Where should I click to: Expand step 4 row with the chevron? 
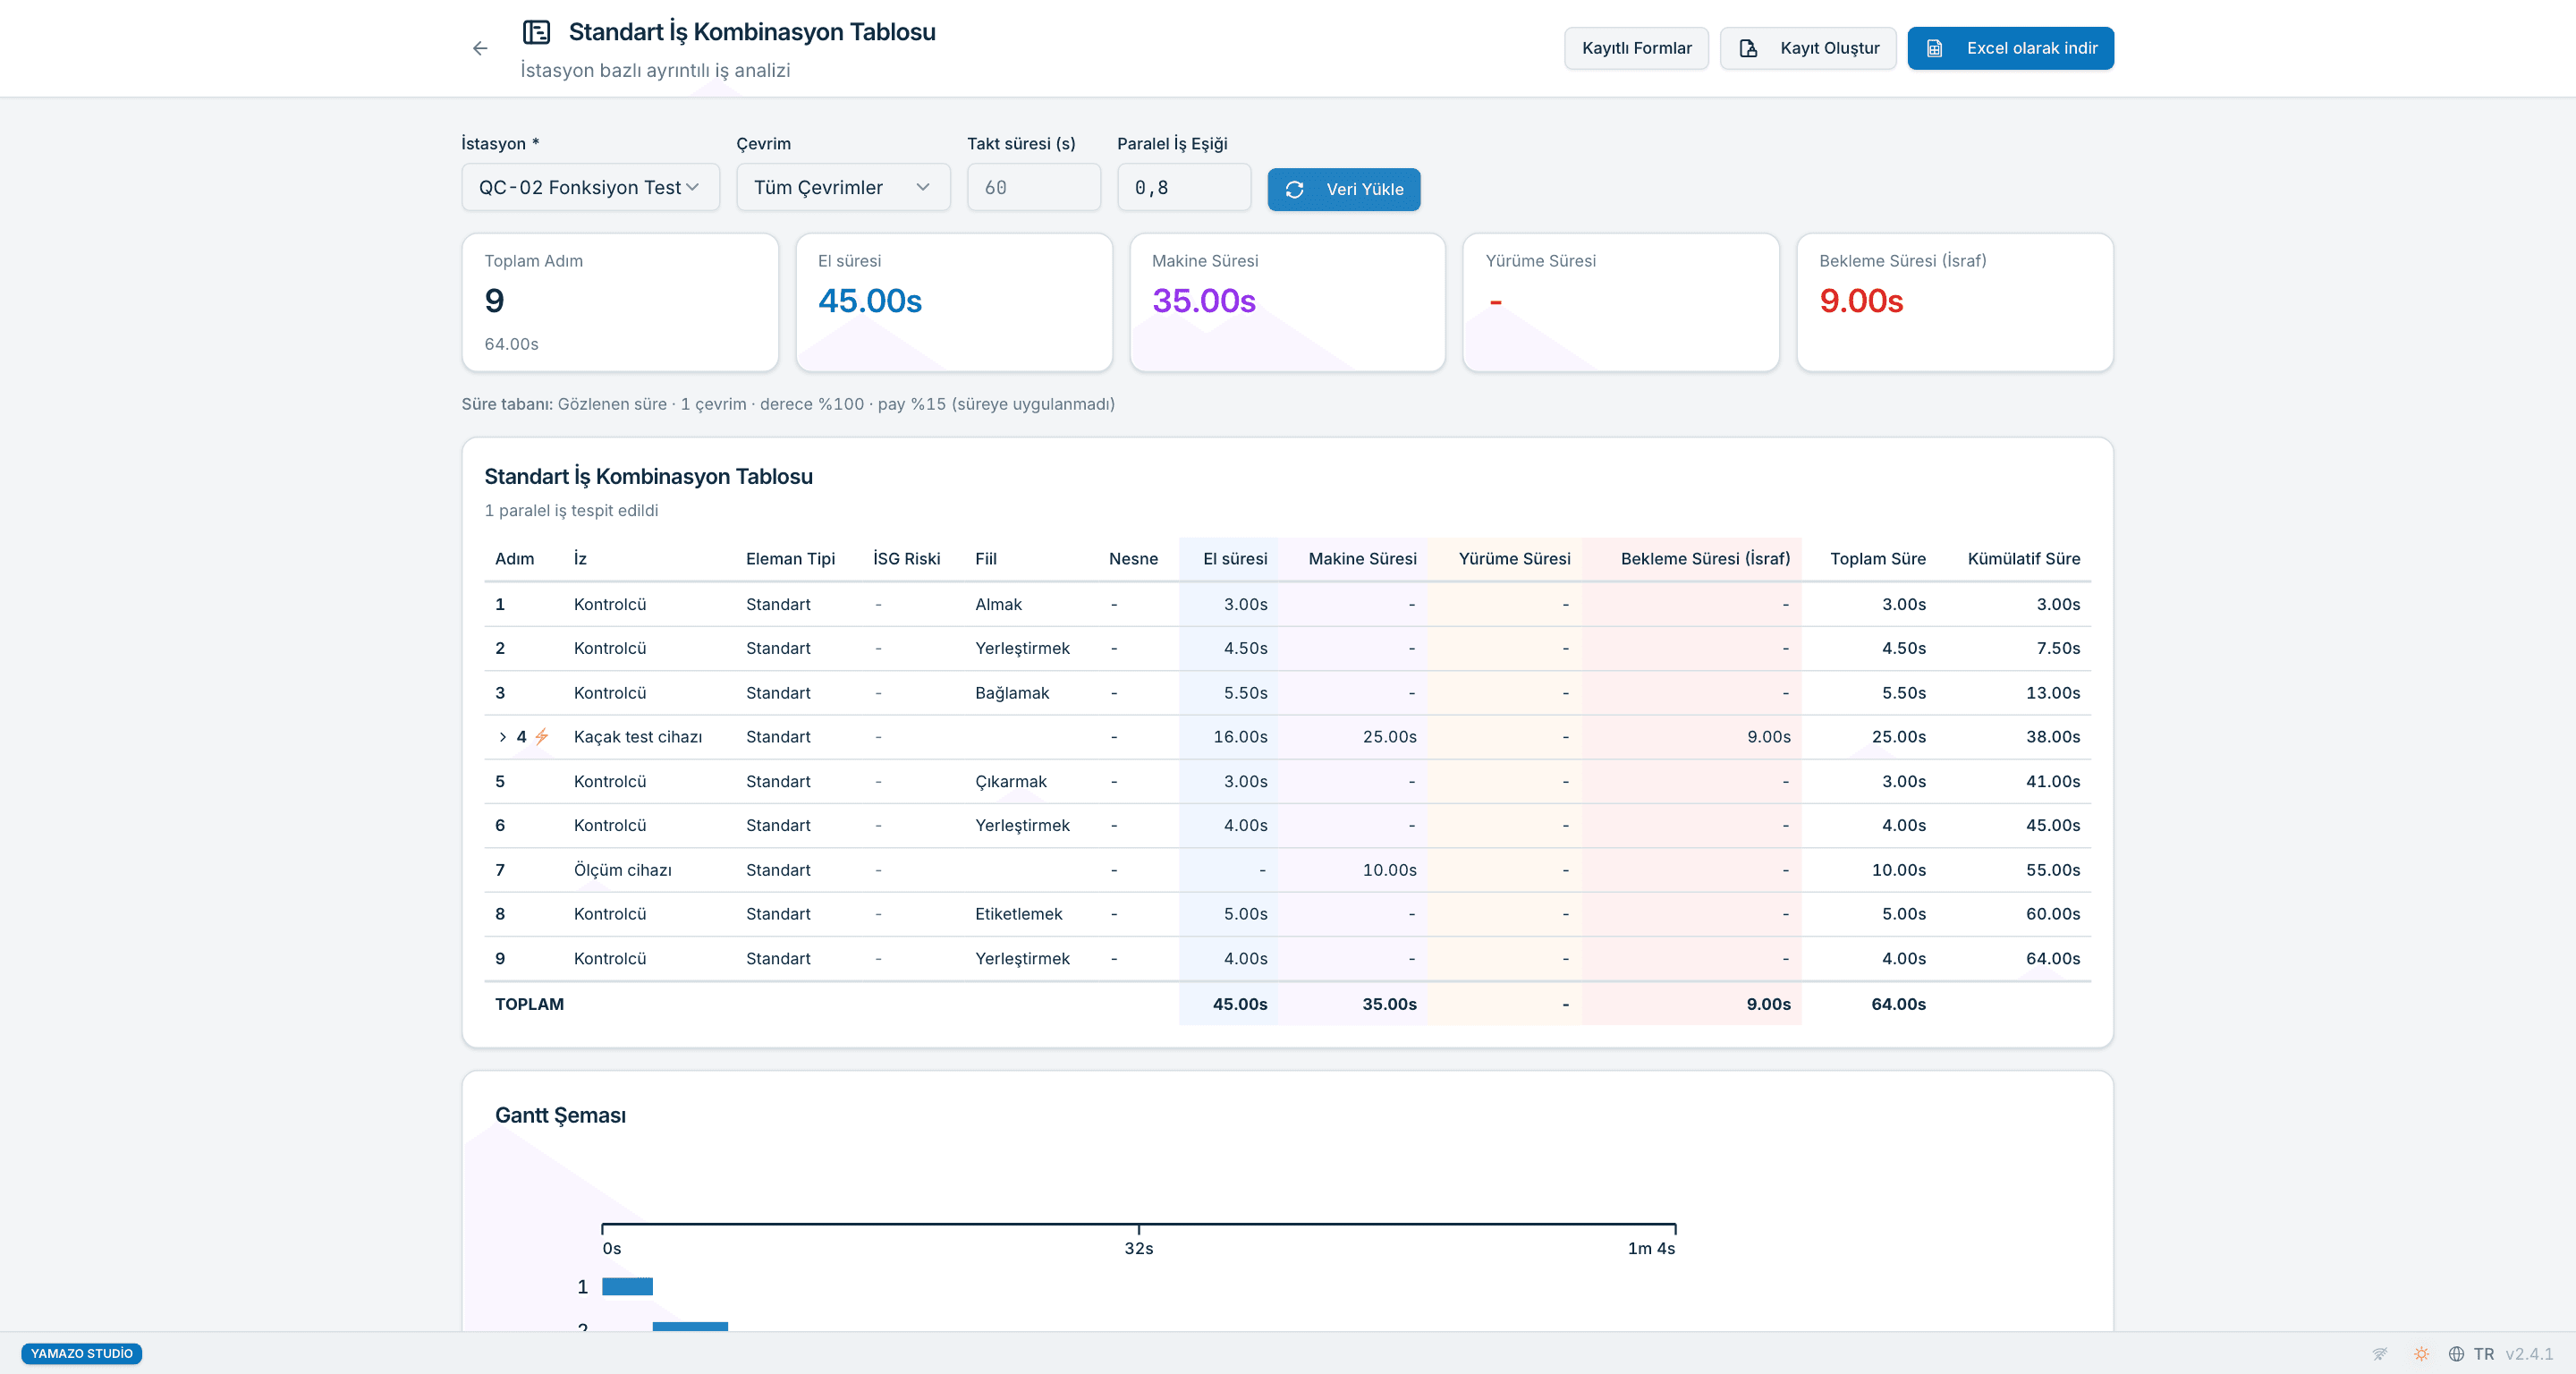(x=502, y=737)
